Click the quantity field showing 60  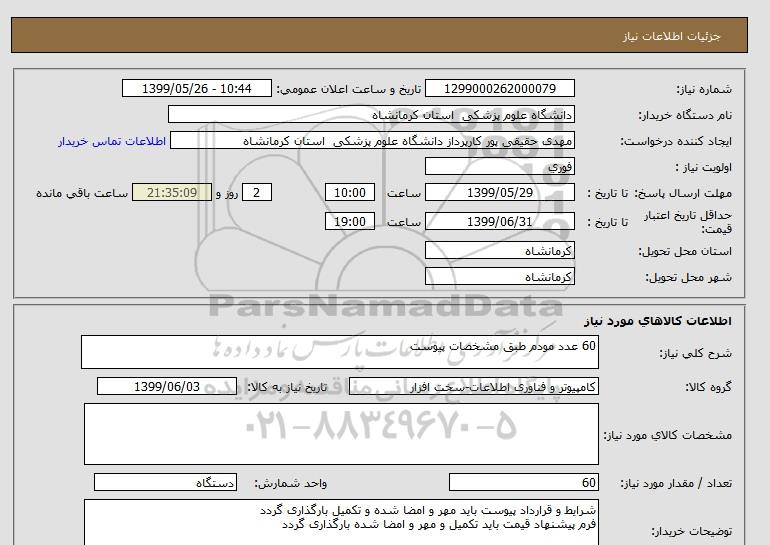pos(524,482)
